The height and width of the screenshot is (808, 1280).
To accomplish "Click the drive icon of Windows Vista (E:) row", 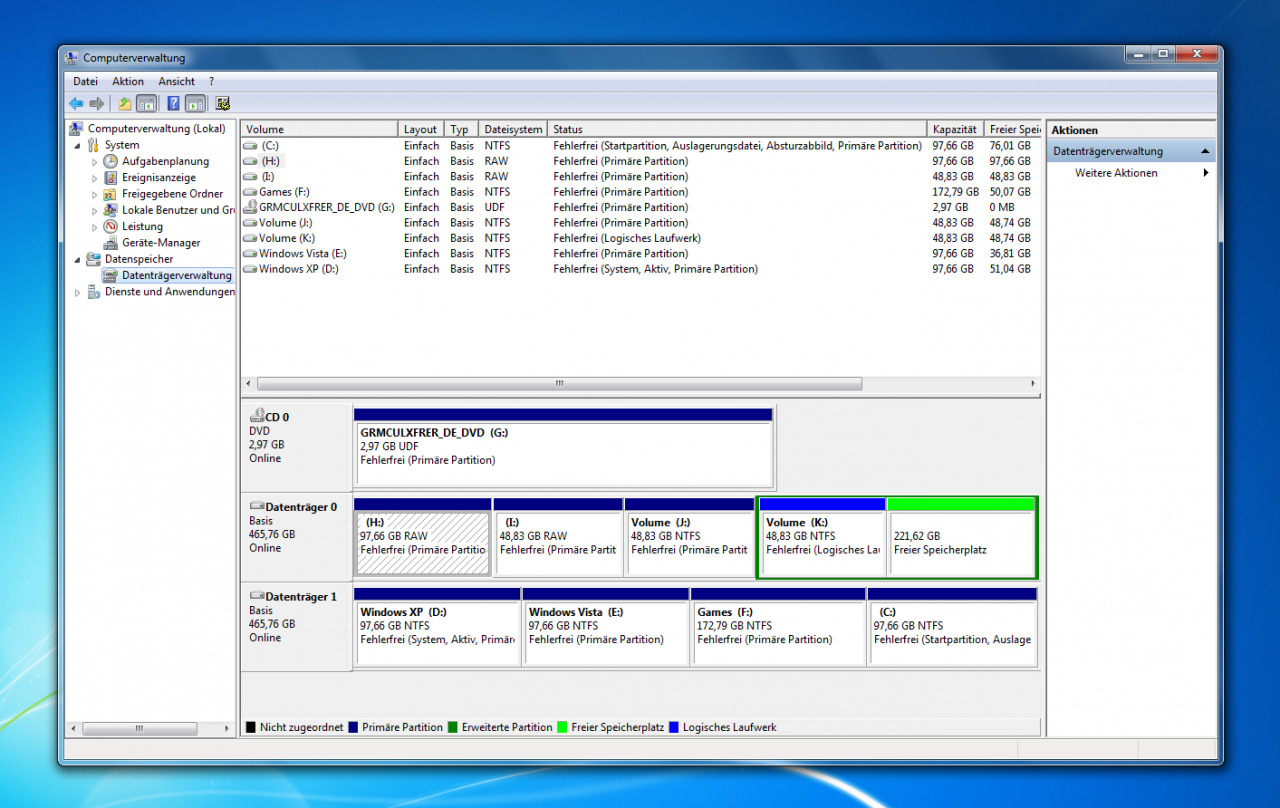I will click(x=250, y=253).
